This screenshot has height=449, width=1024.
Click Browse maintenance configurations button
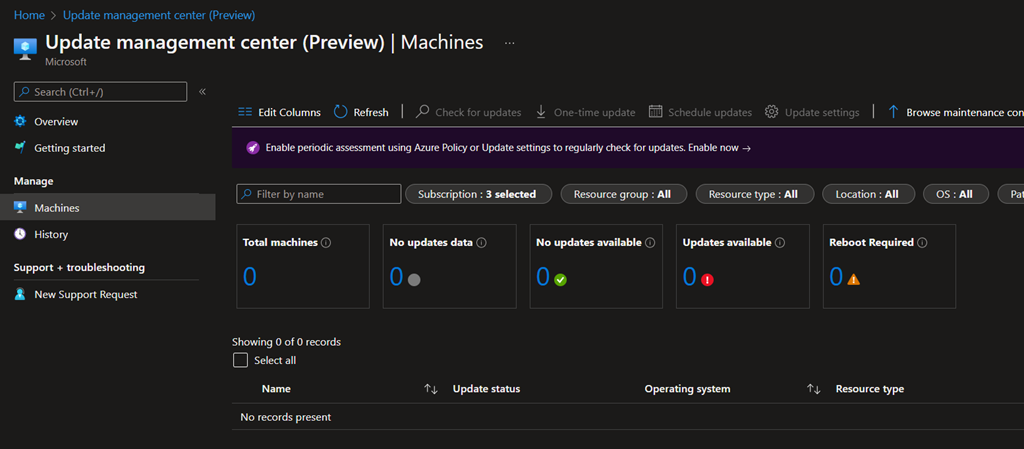955,112
